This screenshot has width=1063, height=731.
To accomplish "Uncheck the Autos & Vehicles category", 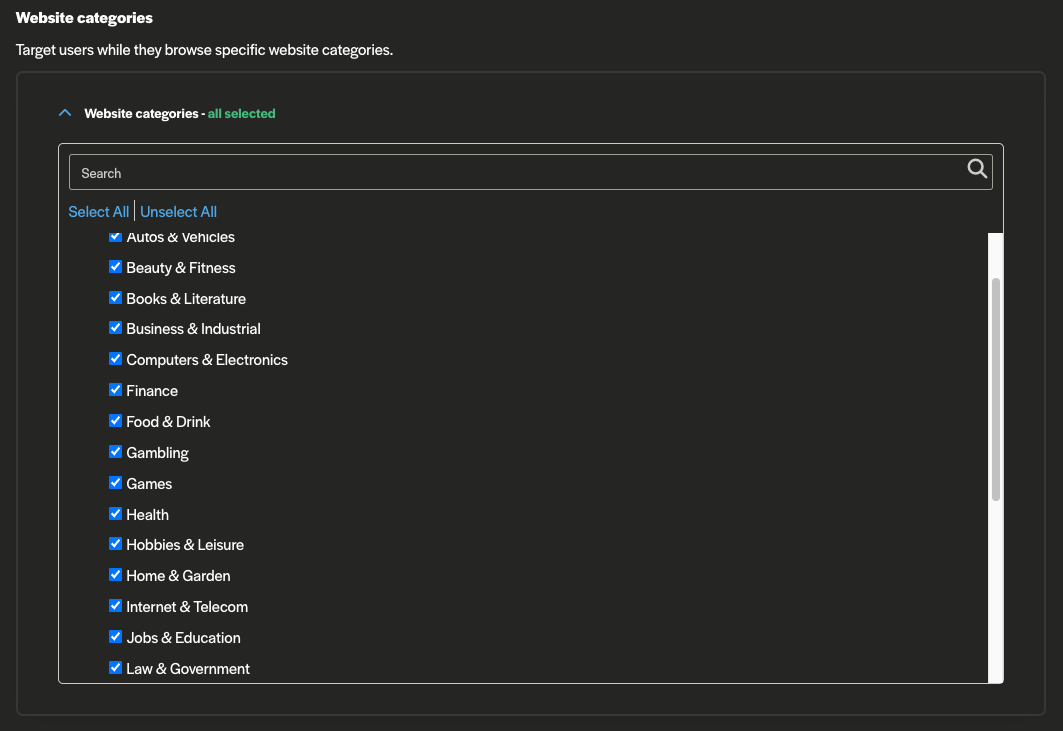I will tap(115, 237).
